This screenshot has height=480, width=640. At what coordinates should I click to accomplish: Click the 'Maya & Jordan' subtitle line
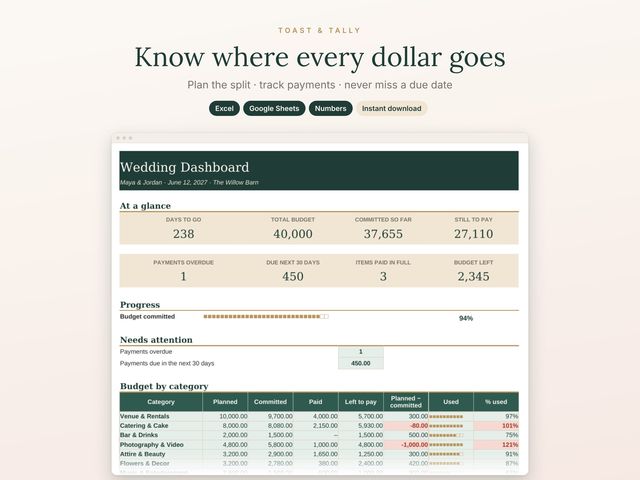pos(189,182)
